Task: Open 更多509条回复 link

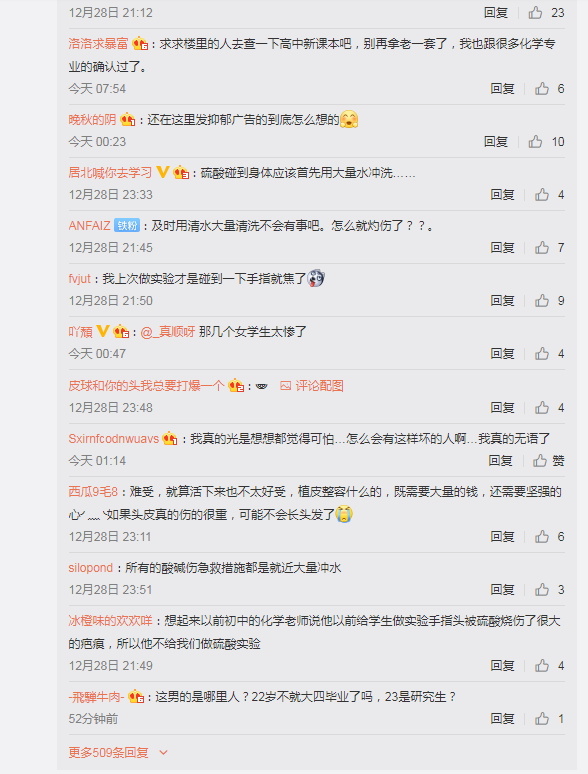Action: 109,752
